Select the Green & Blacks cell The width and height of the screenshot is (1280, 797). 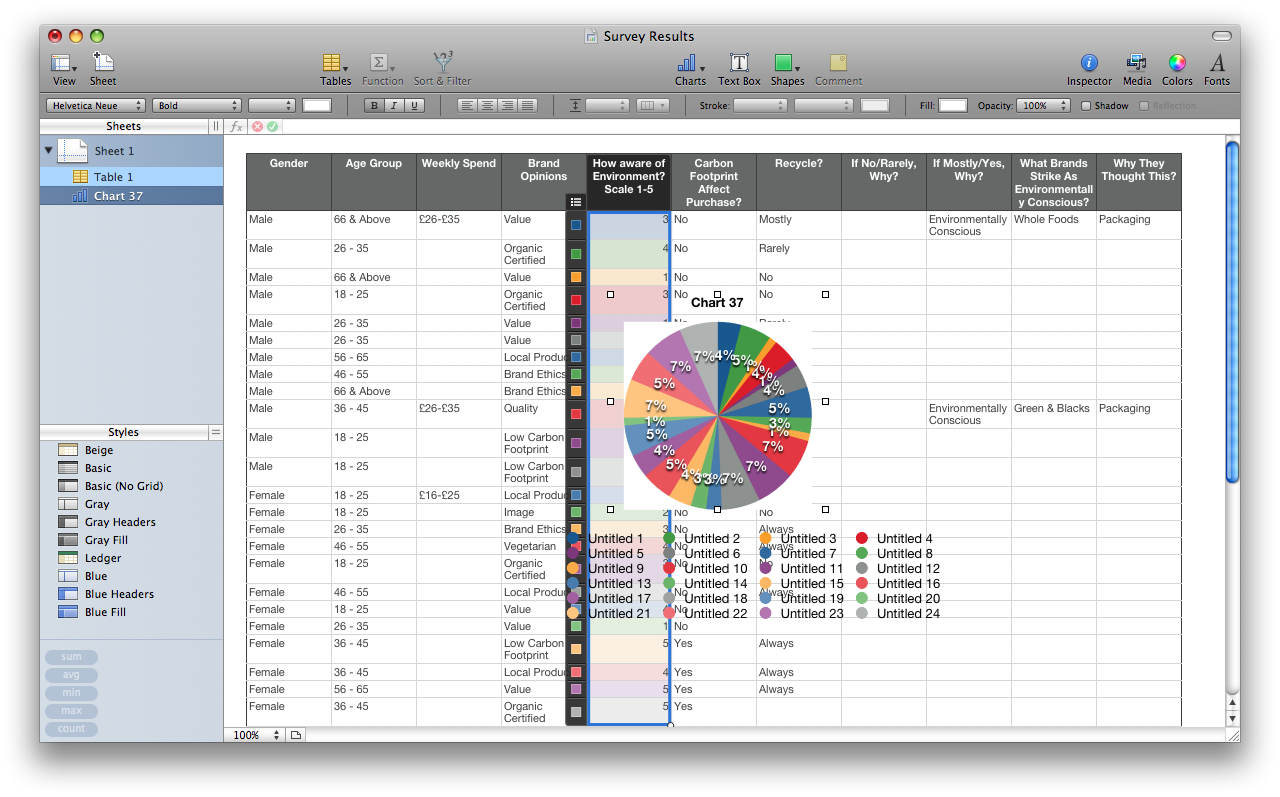[x=1054, y=414]
